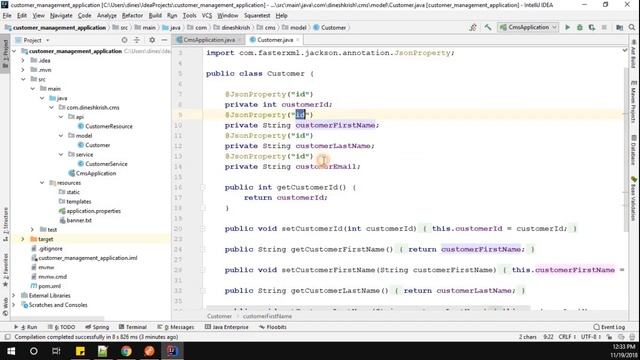Open Windows Start menu
This screenshot has height=360, width=640.
coord(11,351)
